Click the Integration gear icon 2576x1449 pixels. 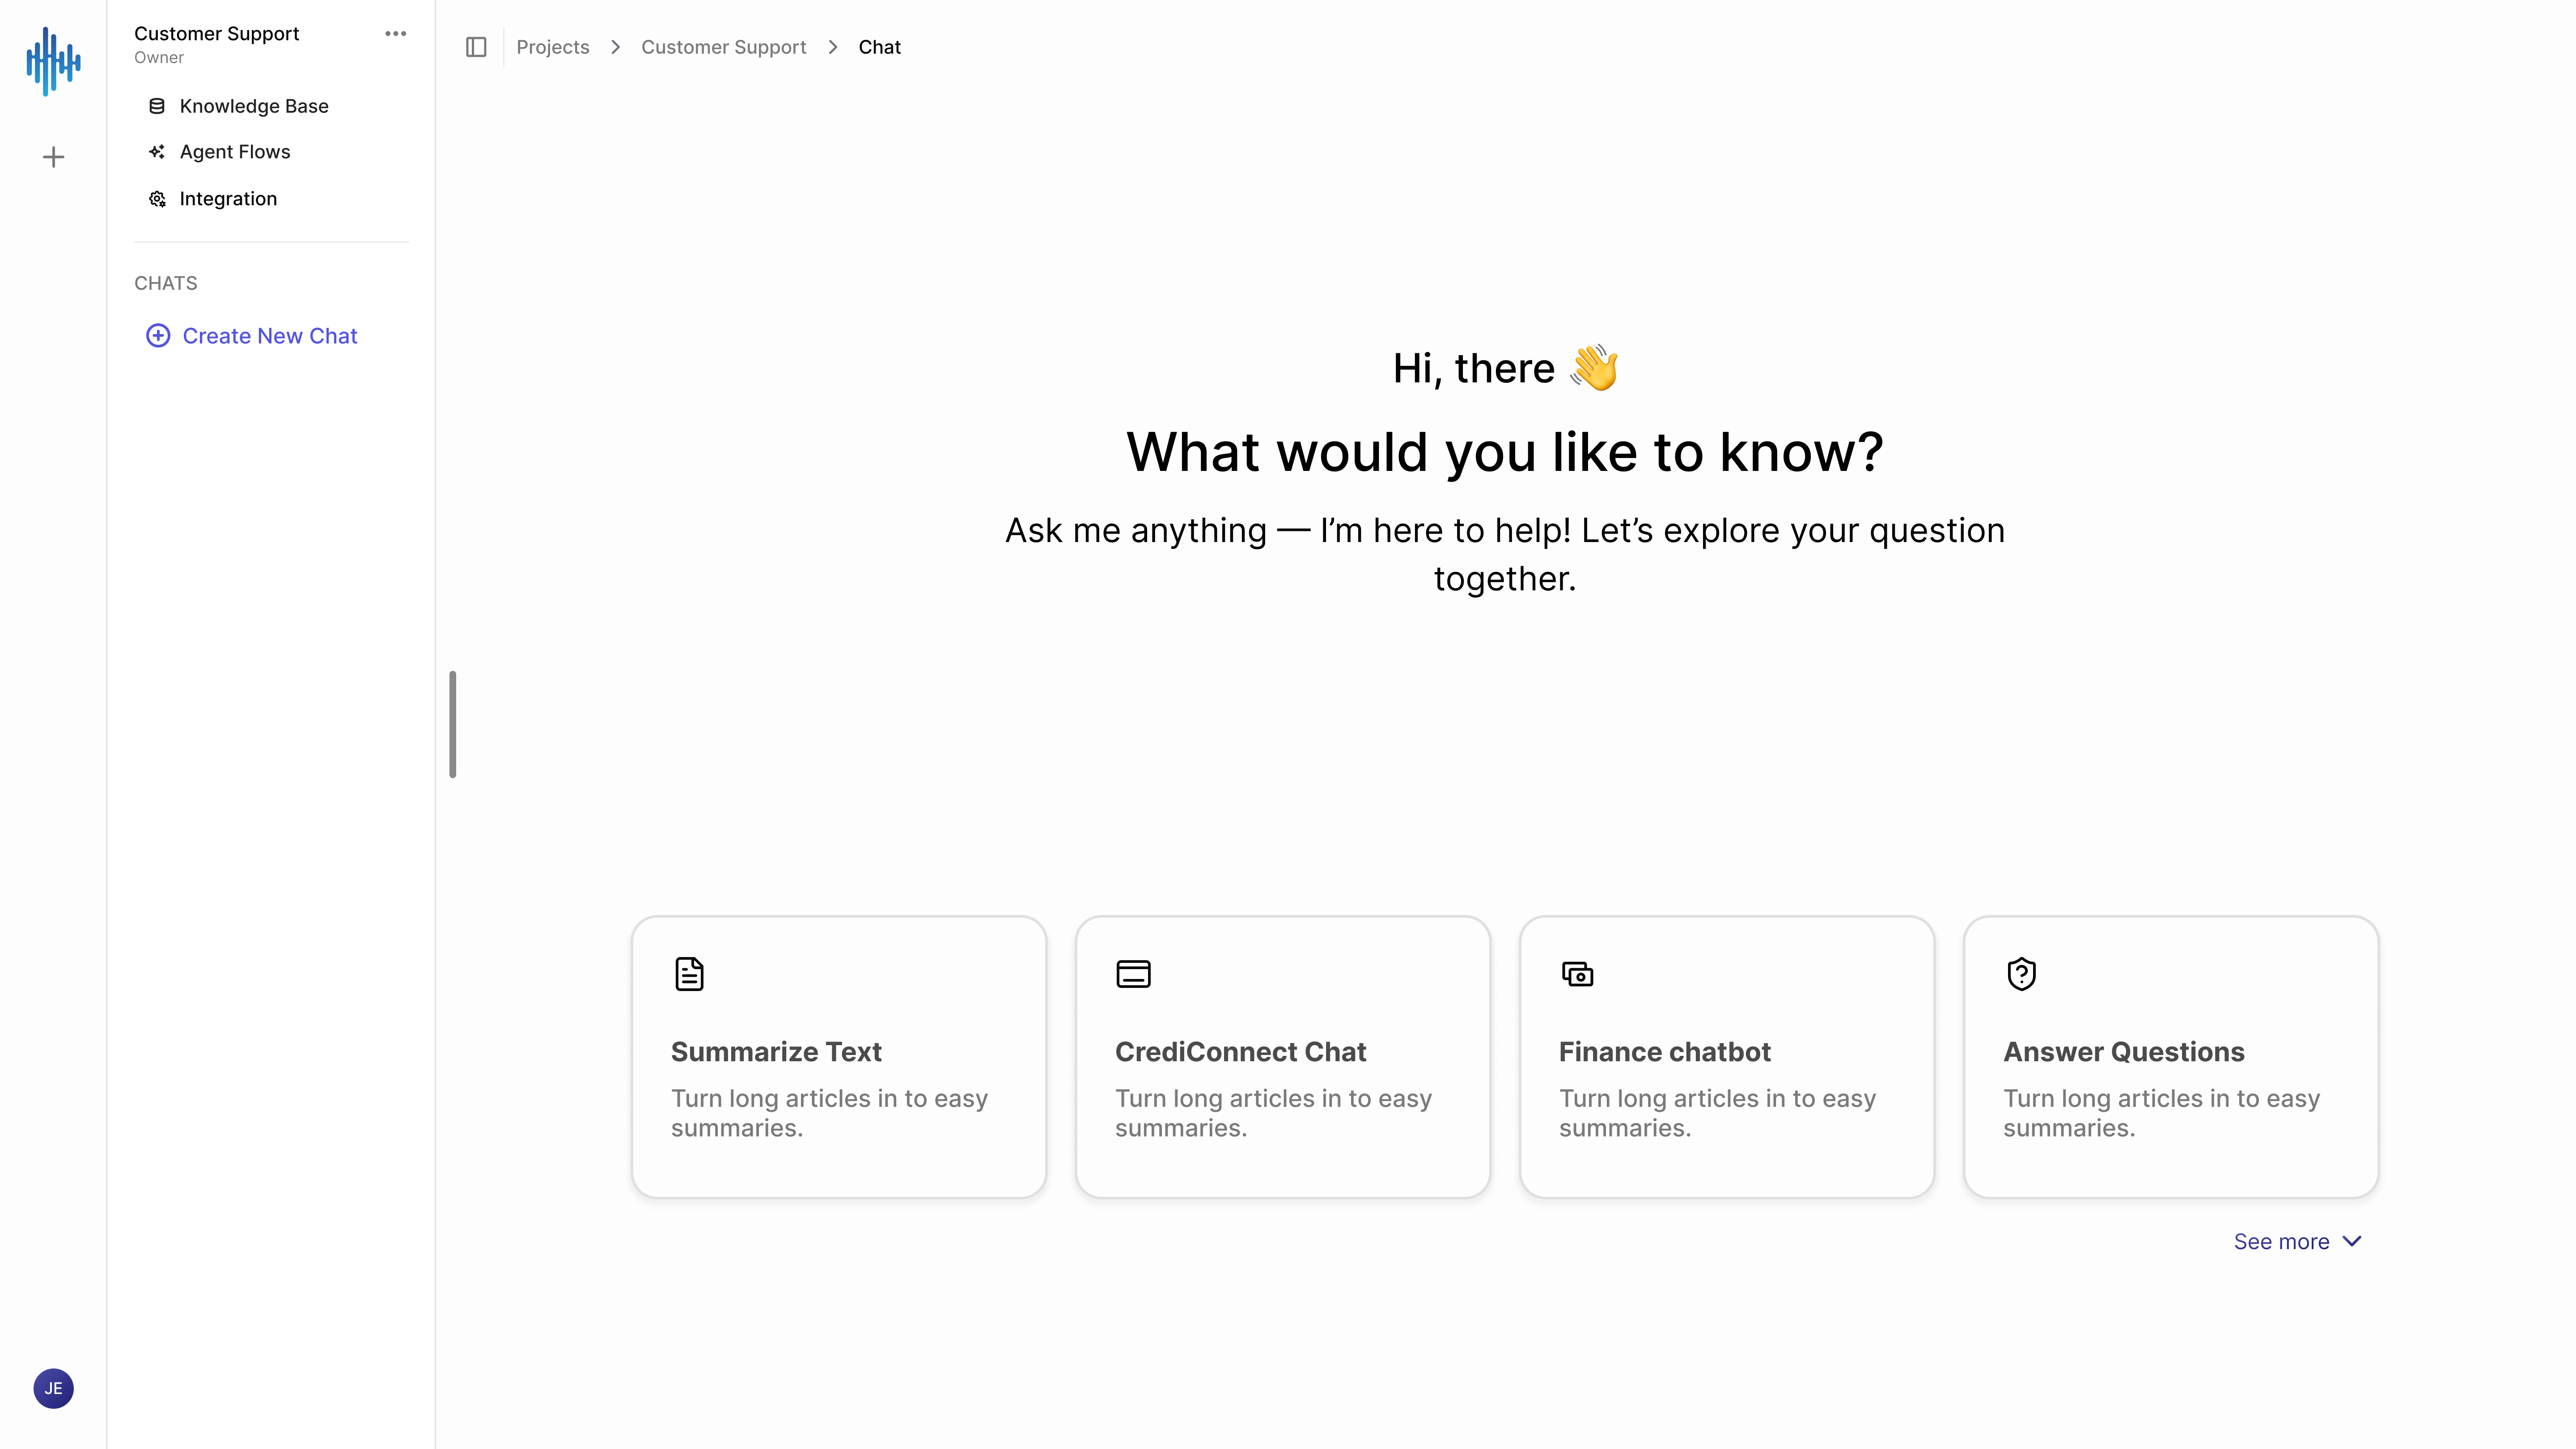157,199
